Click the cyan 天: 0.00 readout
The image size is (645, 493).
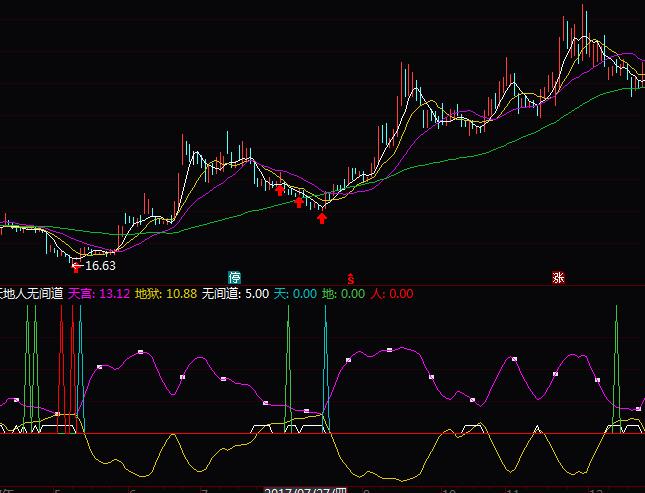295,294
